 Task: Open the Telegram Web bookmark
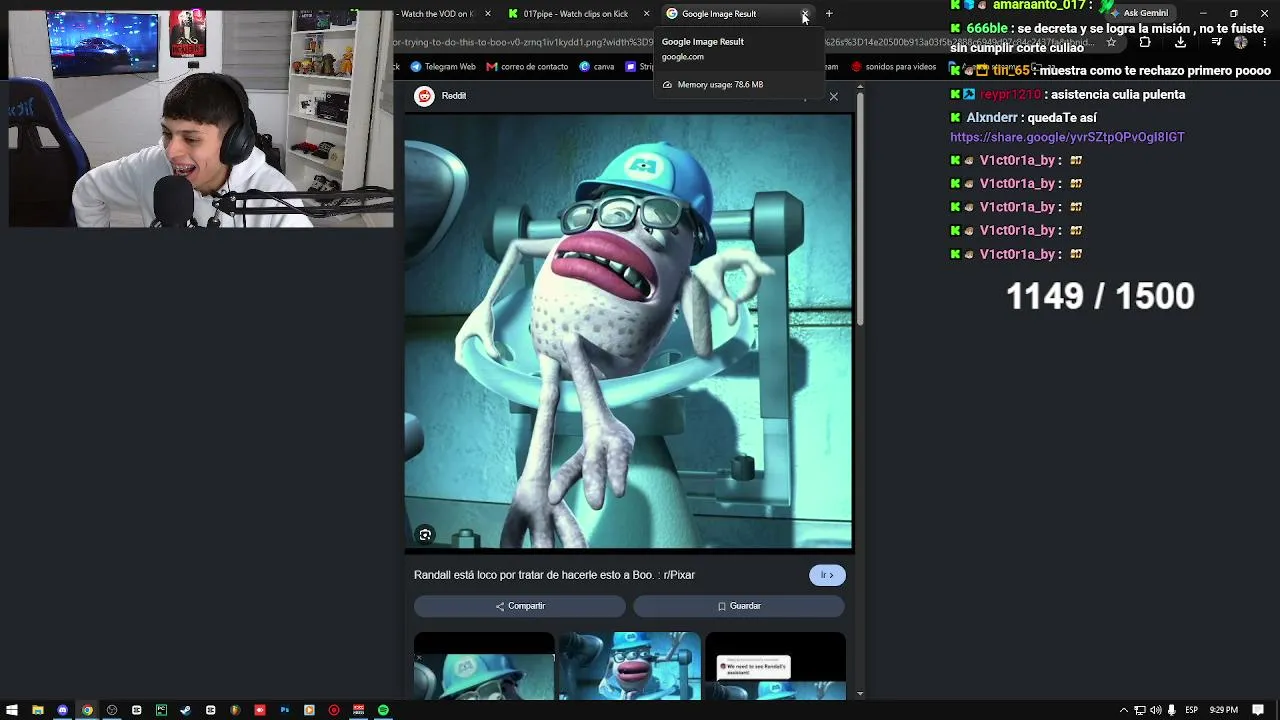tap(443, 67)
